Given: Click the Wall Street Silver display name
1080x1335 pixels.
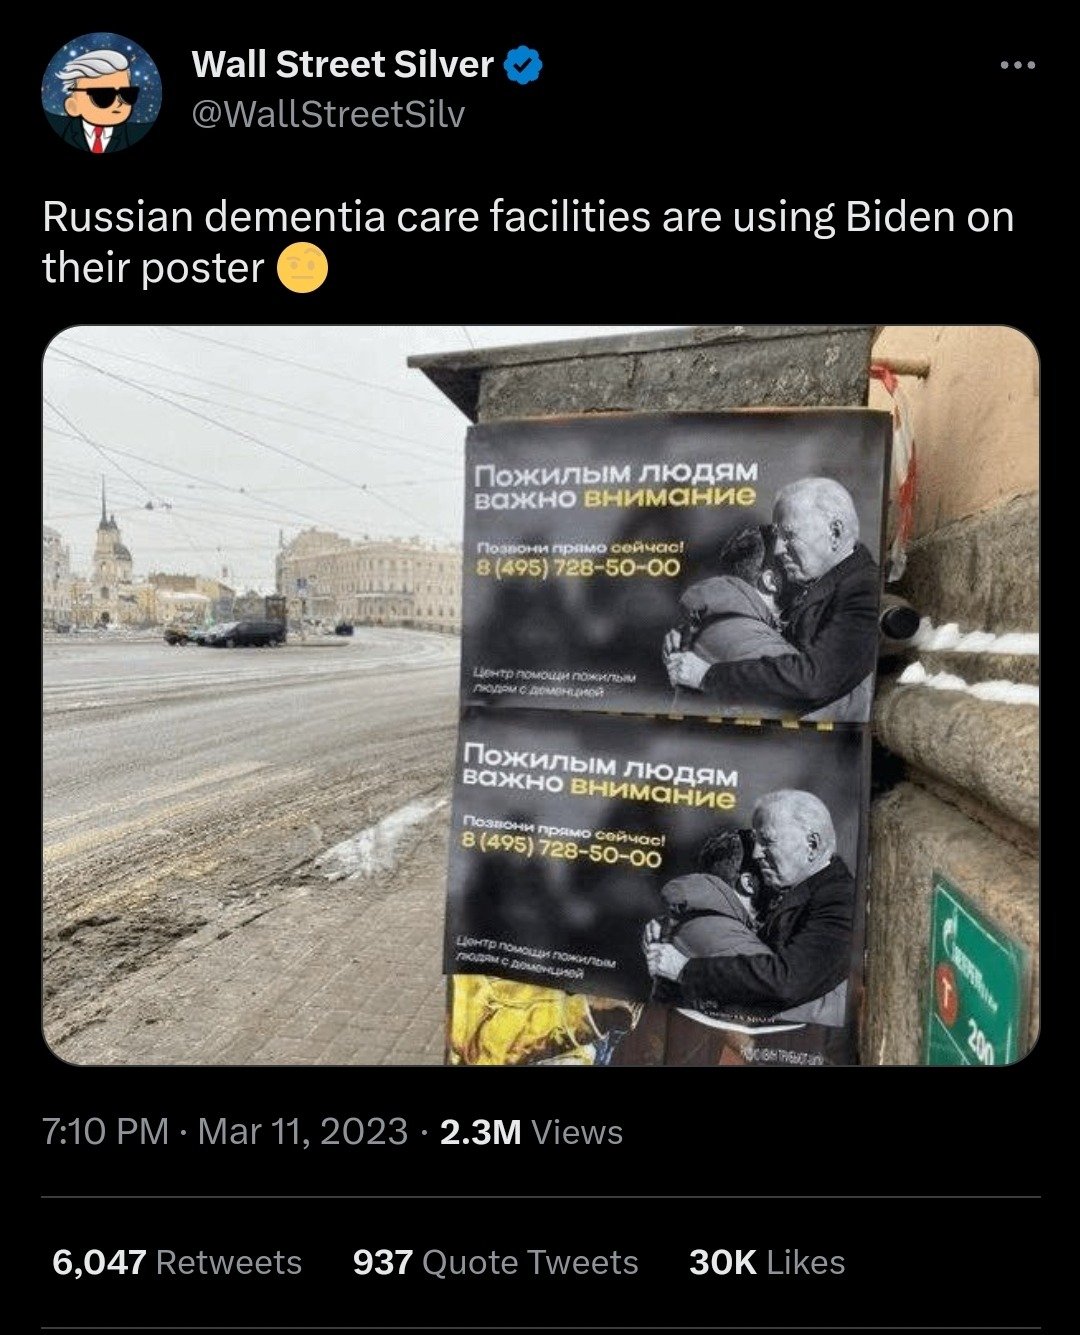Looking at the screenshot, I should (342, 65).
